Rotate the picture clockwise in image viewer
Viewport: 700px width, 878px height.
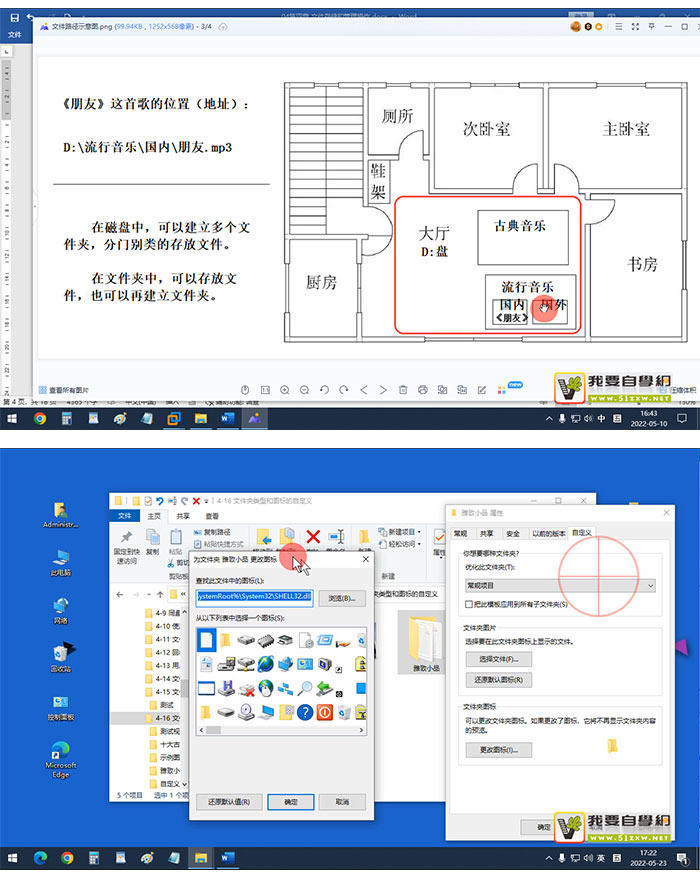[344, 390]
